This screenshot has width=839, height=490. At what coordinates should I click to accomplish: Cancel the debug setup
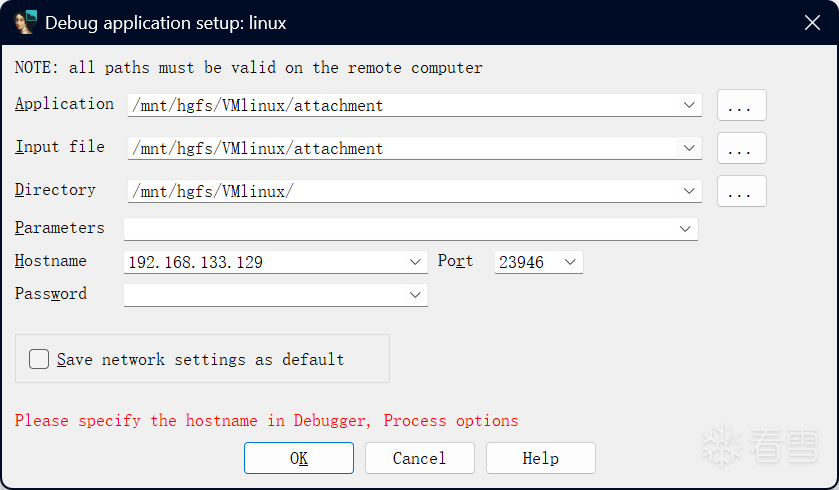tap(419, 458)
